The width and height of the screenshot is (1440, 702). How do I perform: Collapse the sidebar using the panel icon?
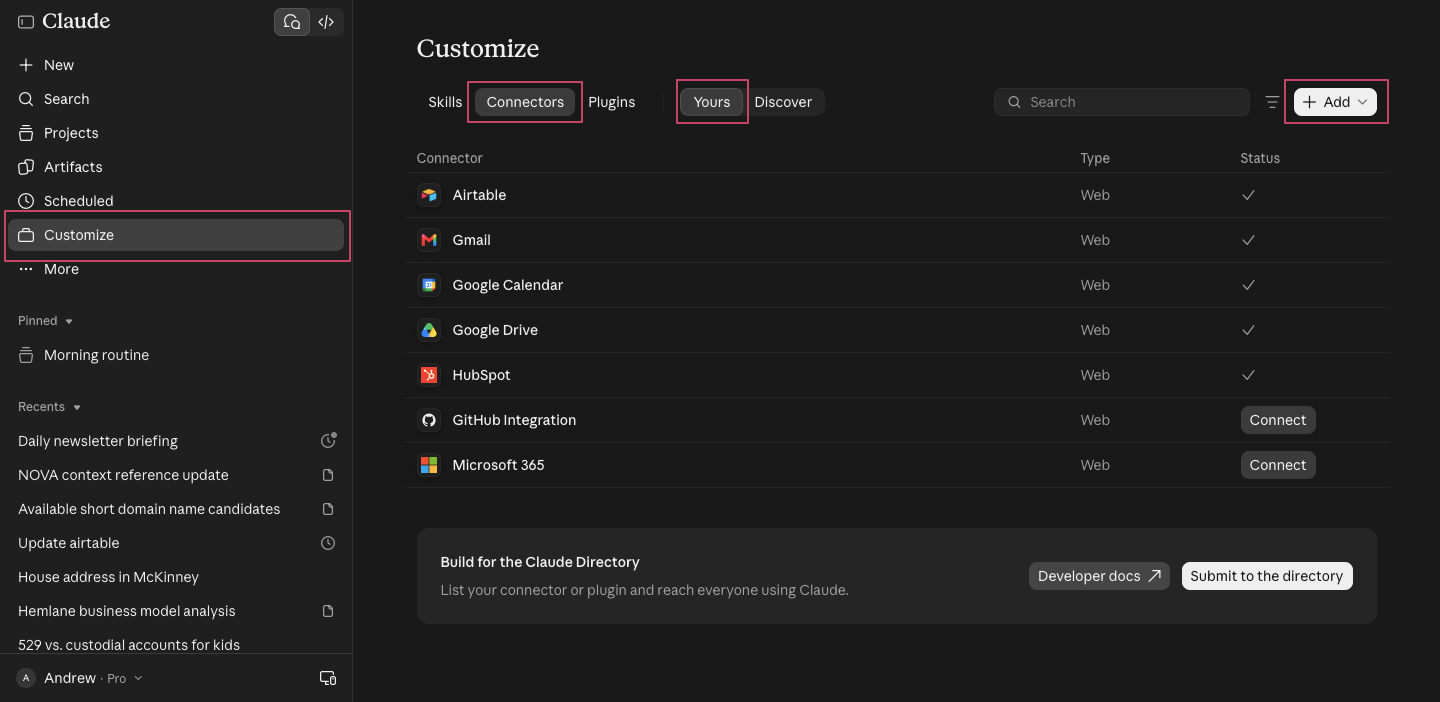(x=26, y=22)
